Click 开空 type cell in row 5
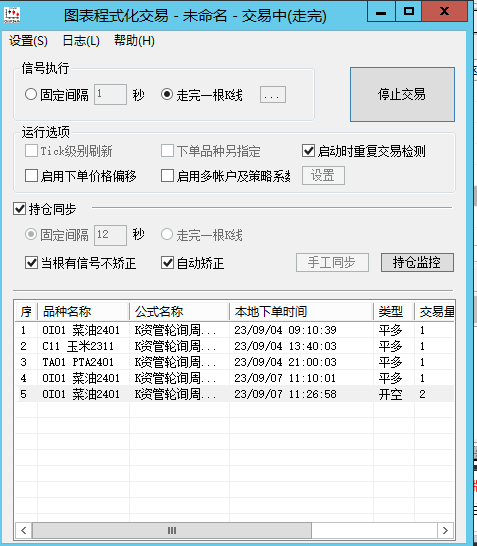 click(x=390, y=394)
